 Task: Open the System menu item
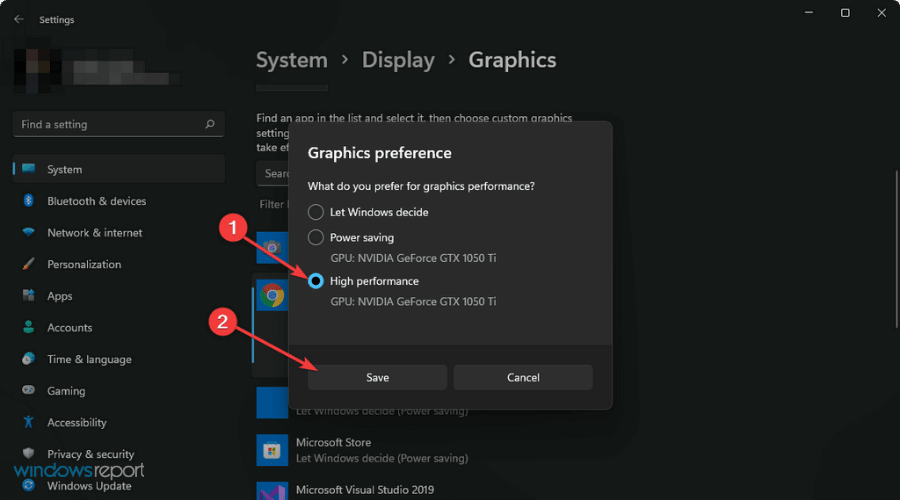click(119, 169)
